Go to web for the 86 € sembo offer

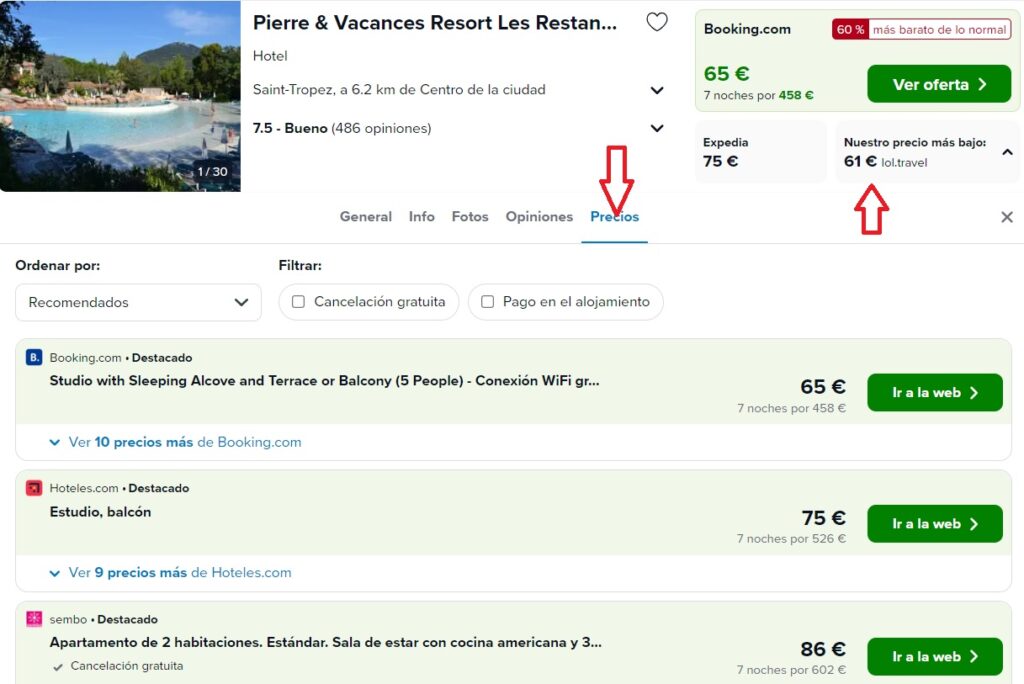(x=935, y=657)
